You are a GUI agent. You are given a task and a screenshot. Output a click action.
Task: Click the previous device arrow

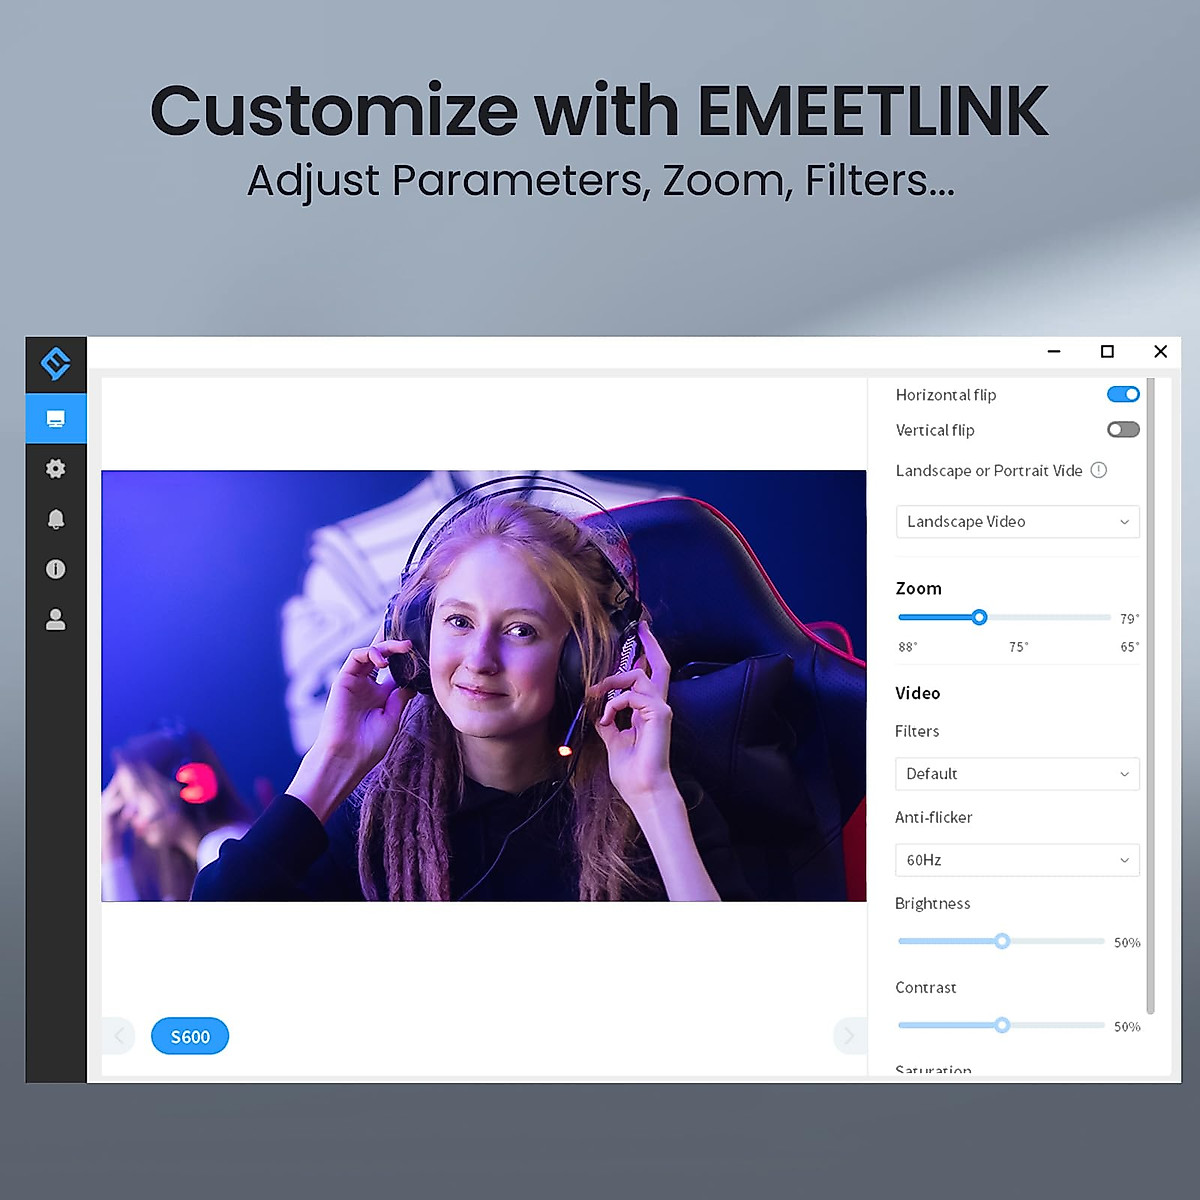tap(119, 1036)
